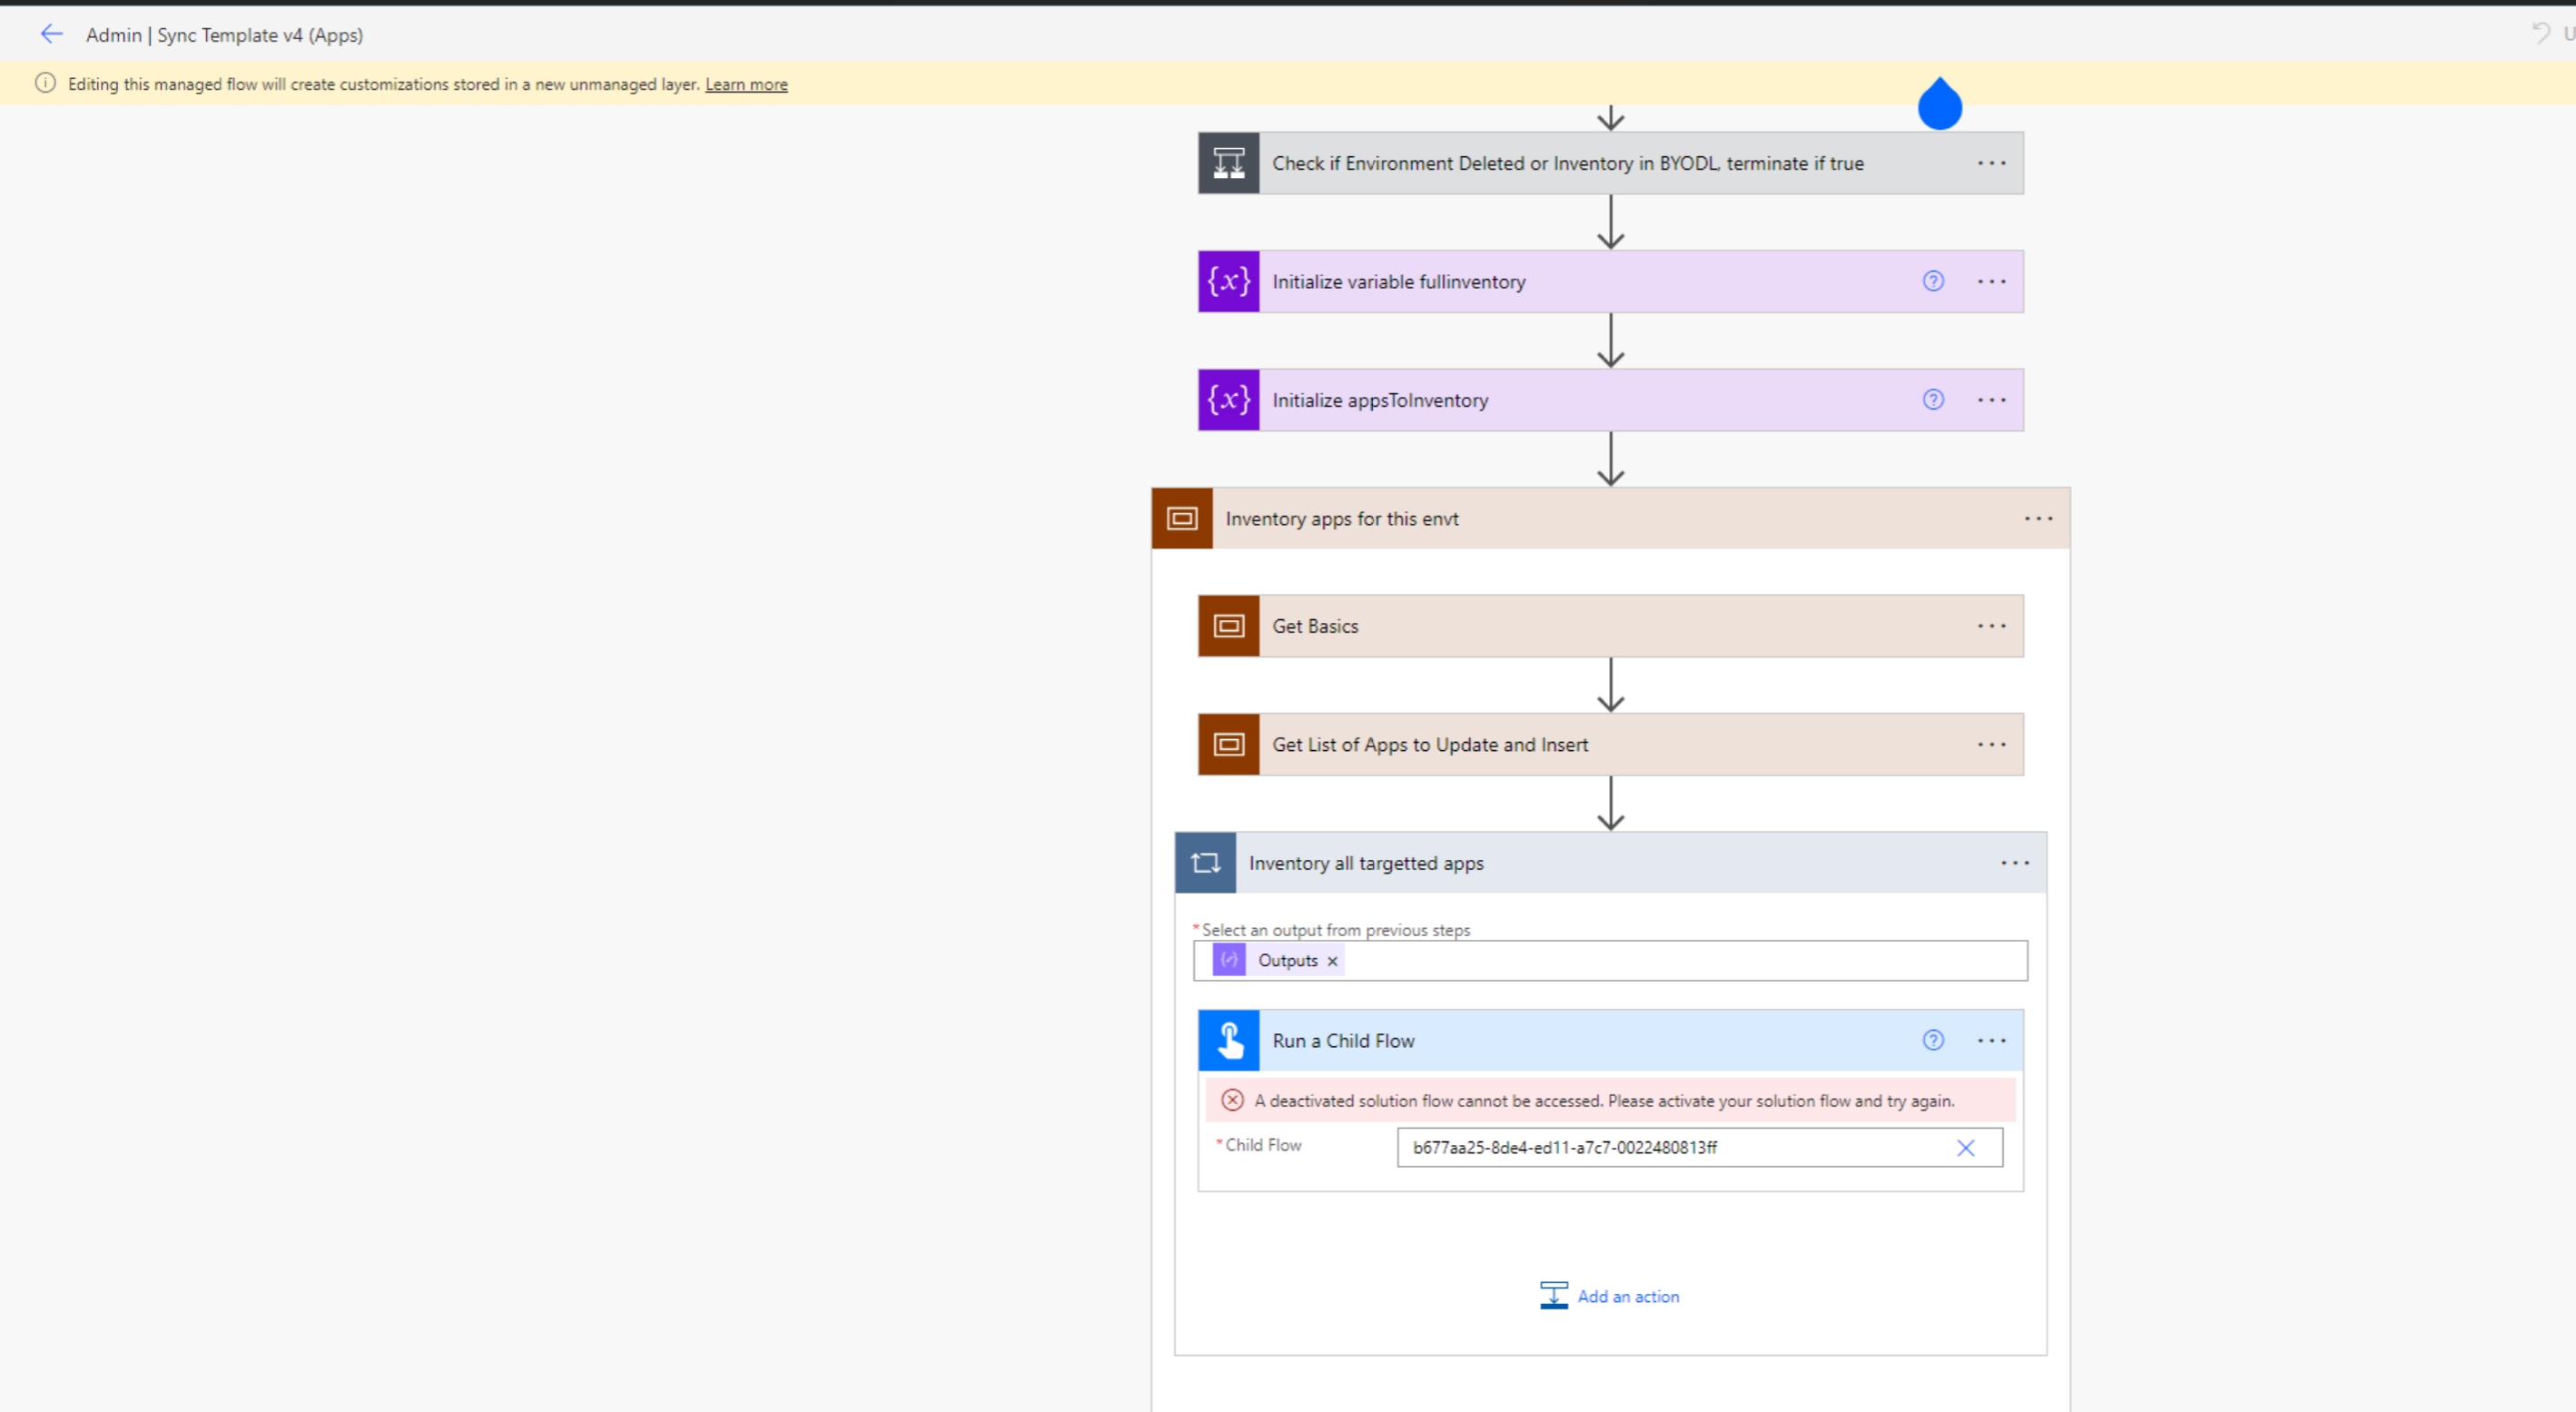The height and width of the screenshot is (1412, 2576).
Task: Click the info icon in the yellow banner
Action: 45,83
